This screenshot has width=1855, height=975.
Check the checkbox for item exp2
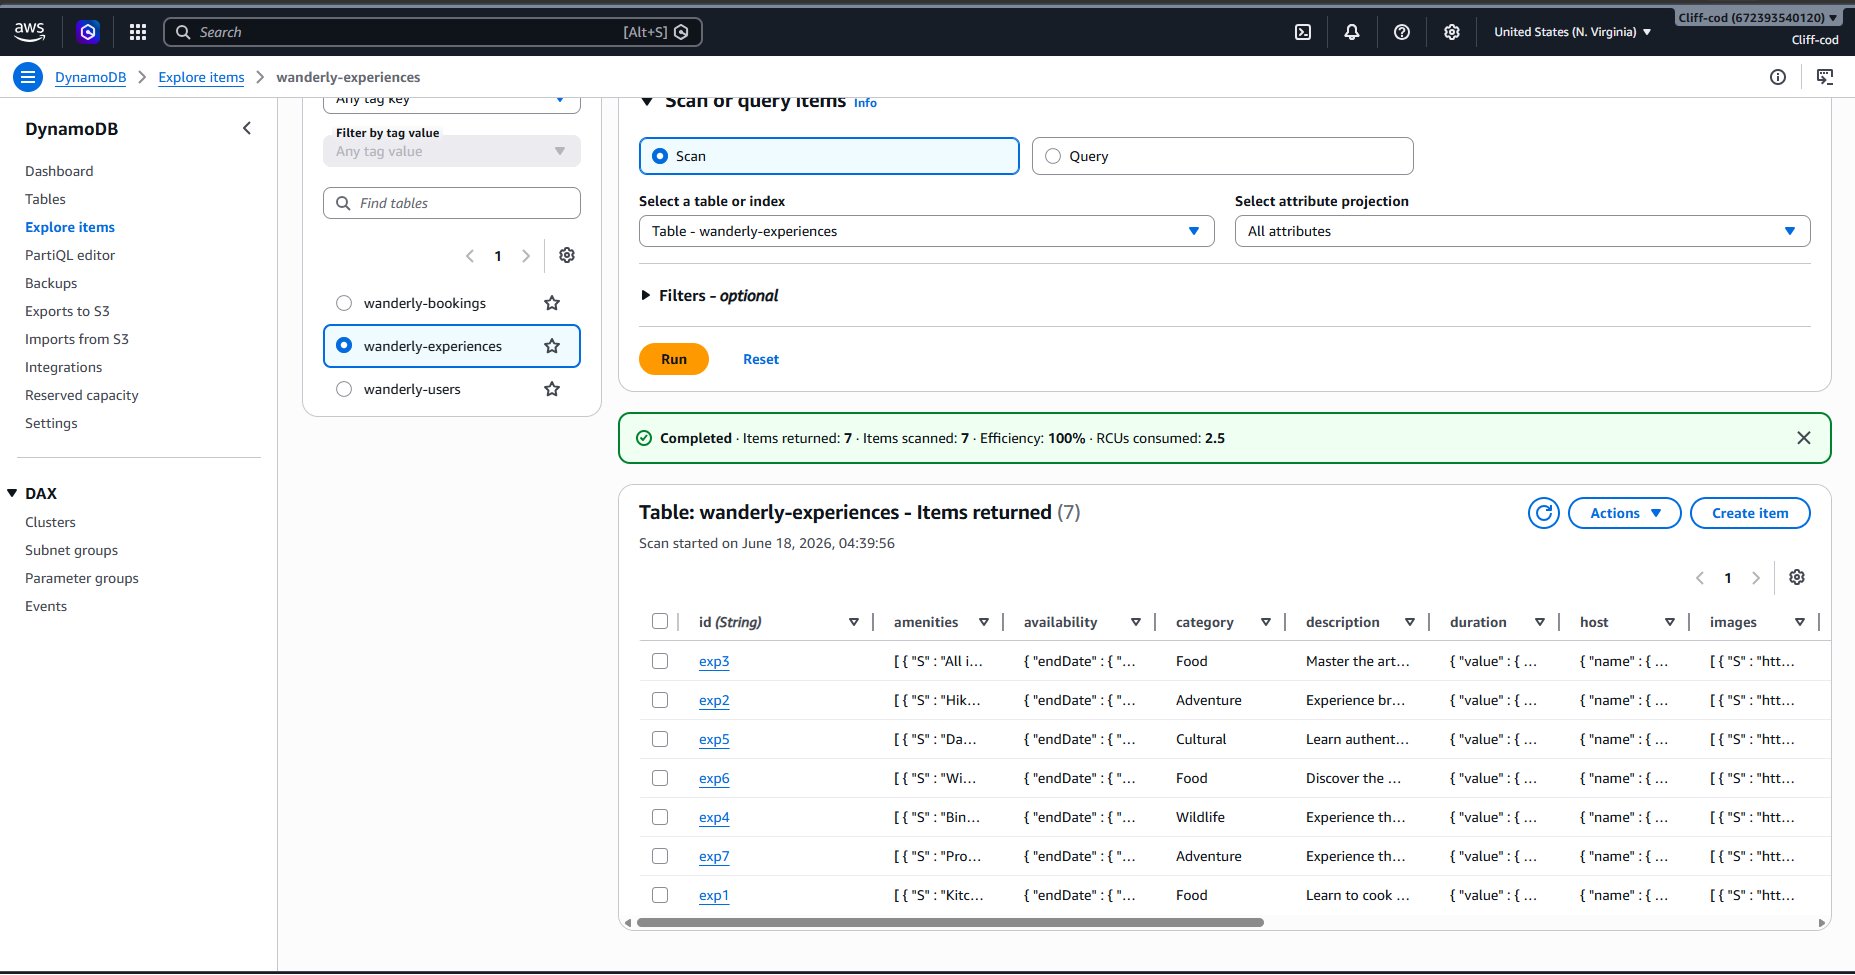660,700
